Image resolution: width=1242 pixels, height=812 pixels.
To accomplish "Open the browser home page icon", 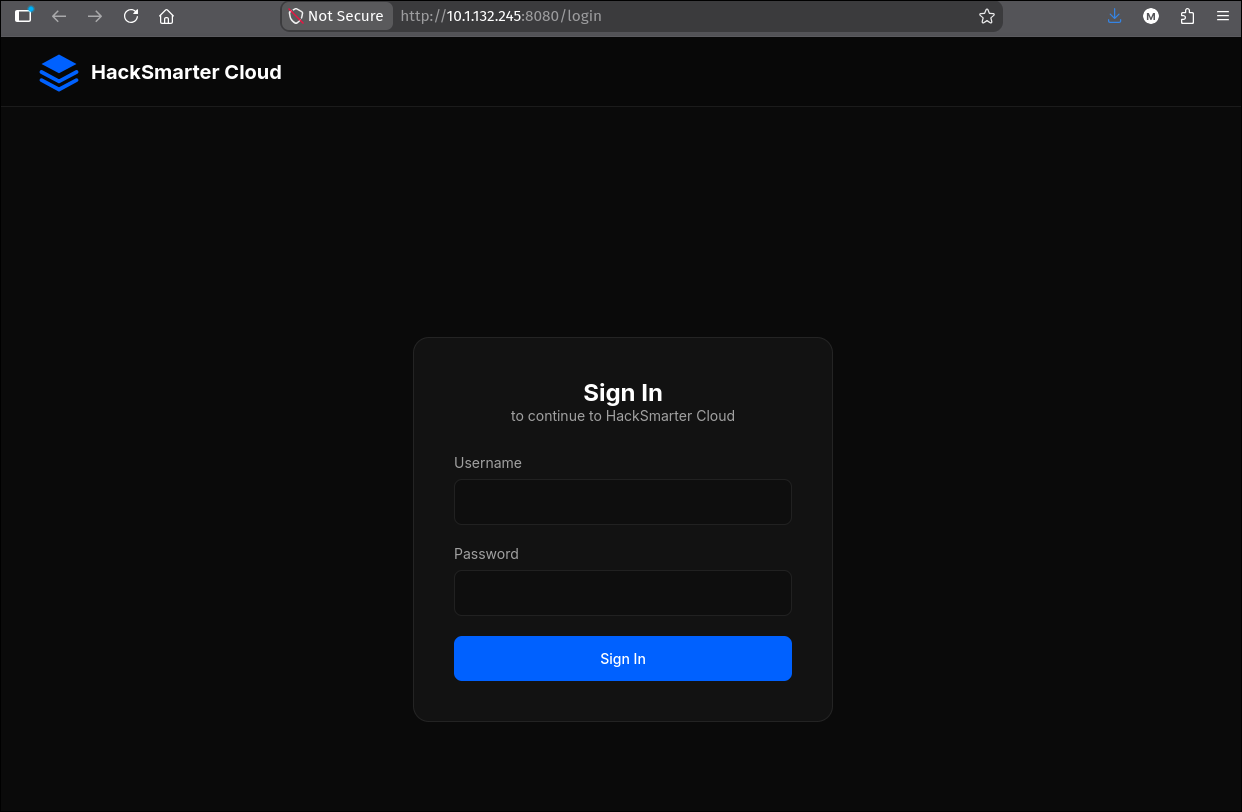I will [x=167, y=16].
